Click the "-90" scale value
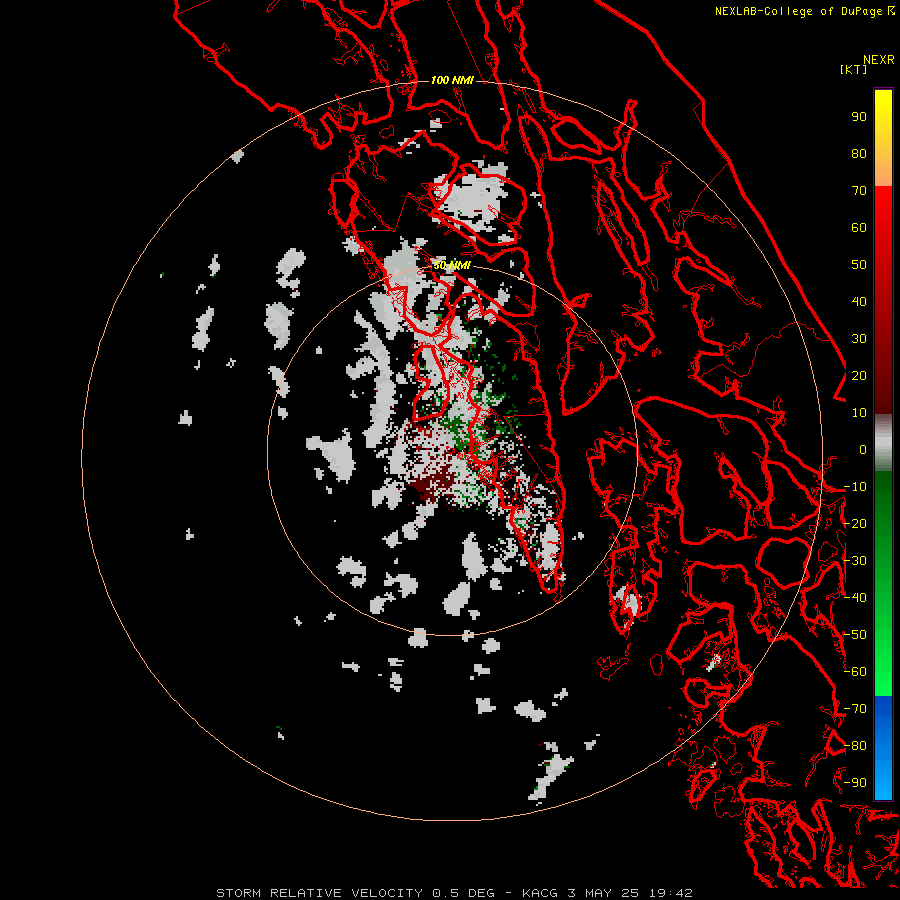Image resolution: width=900 pixels, height=900 pixels. (855, 783)
